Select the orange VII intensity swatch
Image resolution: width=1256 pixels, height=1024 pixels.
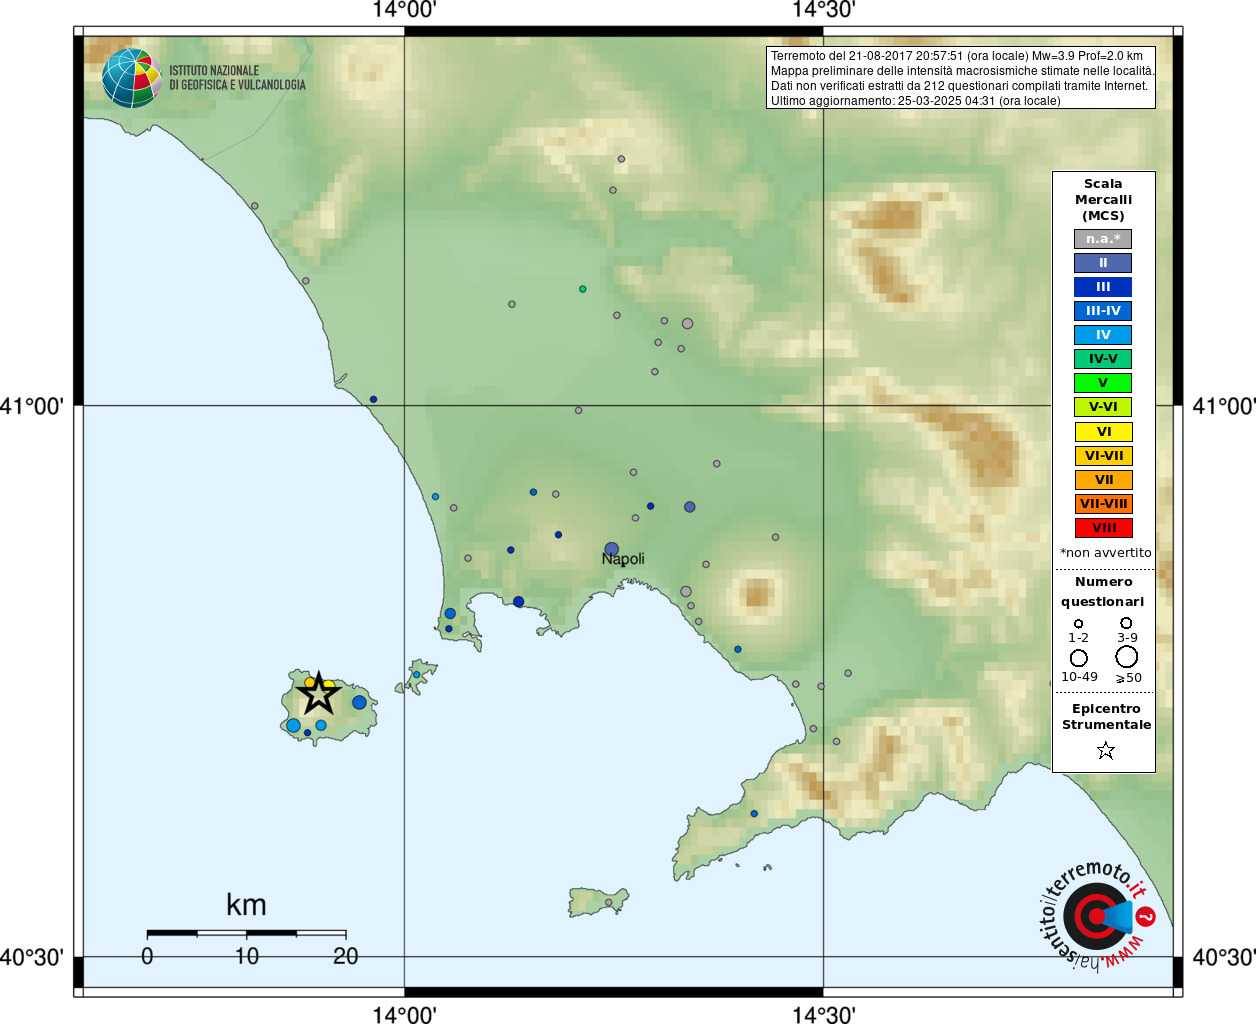tap(1103, 480)
